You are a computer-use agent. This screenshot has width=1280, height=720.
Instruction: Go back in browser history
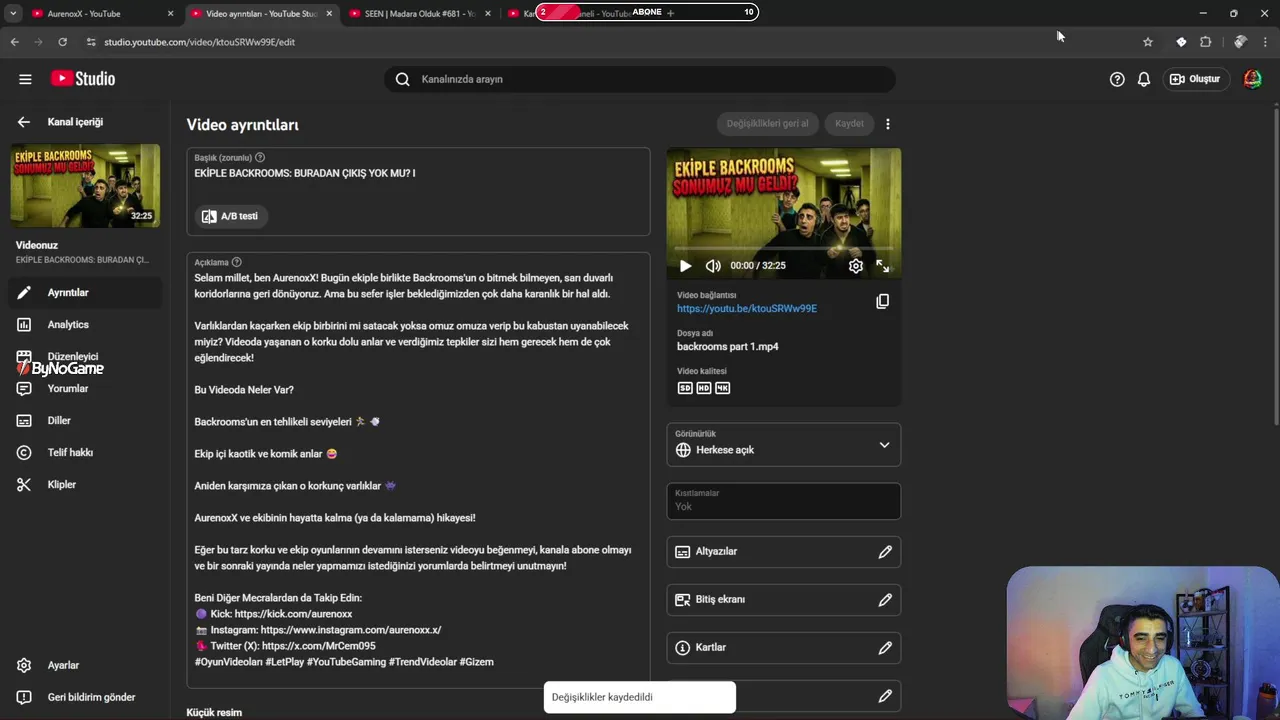tap(14, 42)
